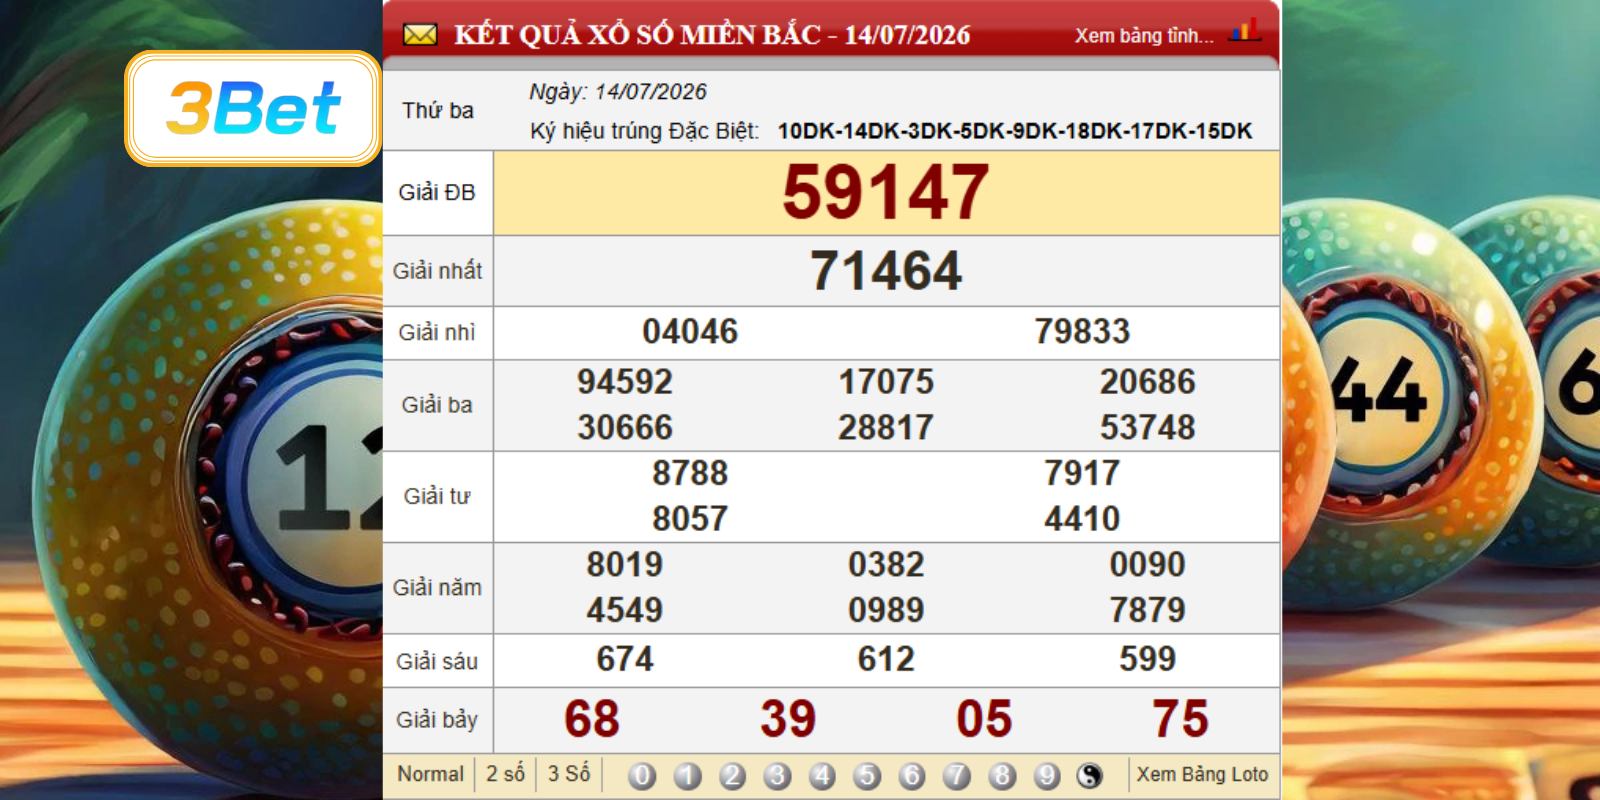The width and height of the screenshot is (1600, 800).
Task: Click the Giải năm row label
Action: [x=437, y=588]
